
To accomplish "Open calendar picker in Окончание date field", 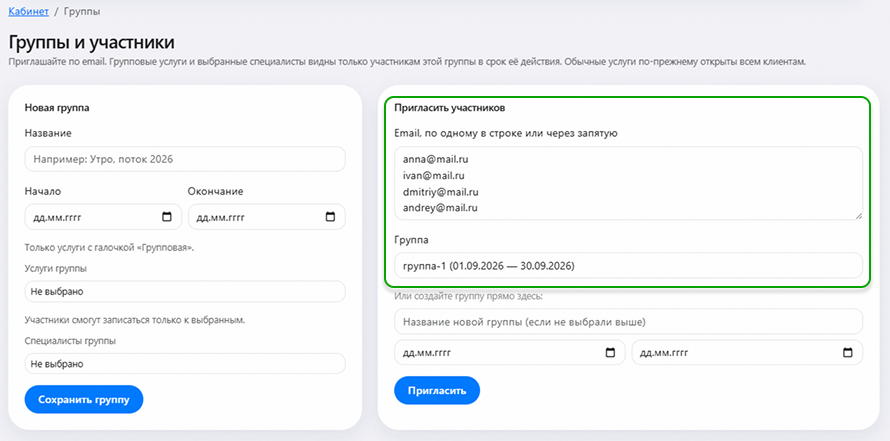I will pos(330,217).
